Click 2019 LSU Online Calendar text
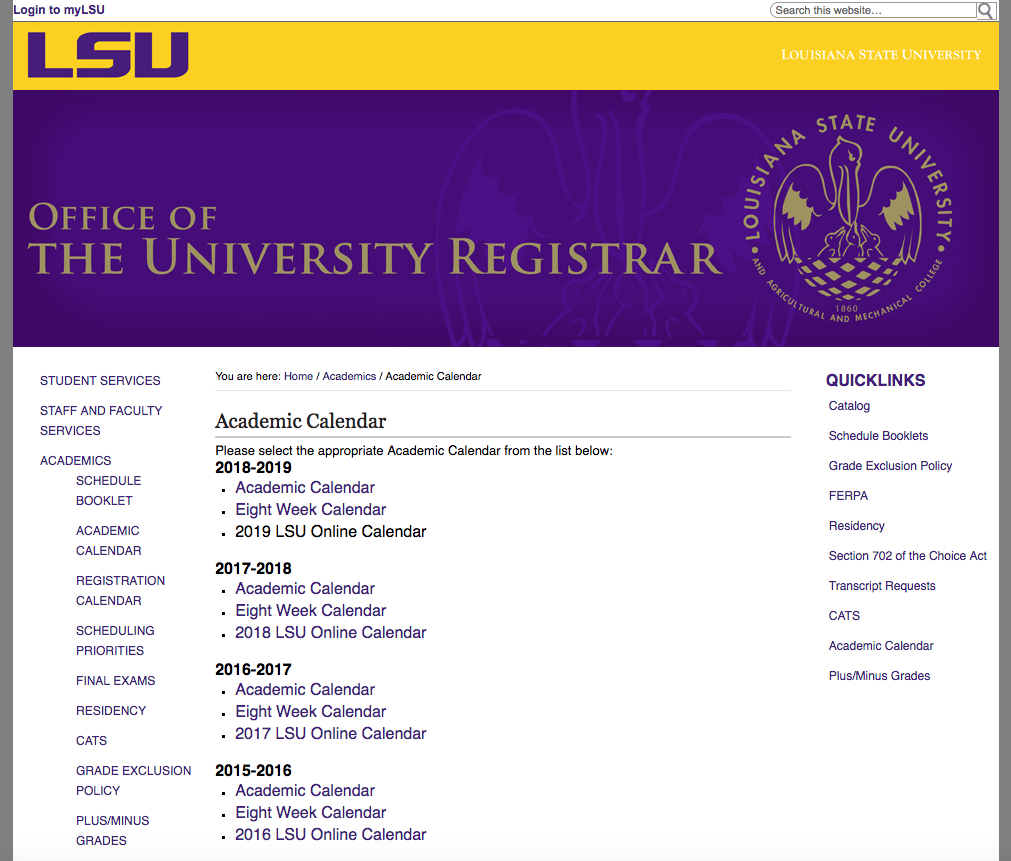 tap(331, 531)
